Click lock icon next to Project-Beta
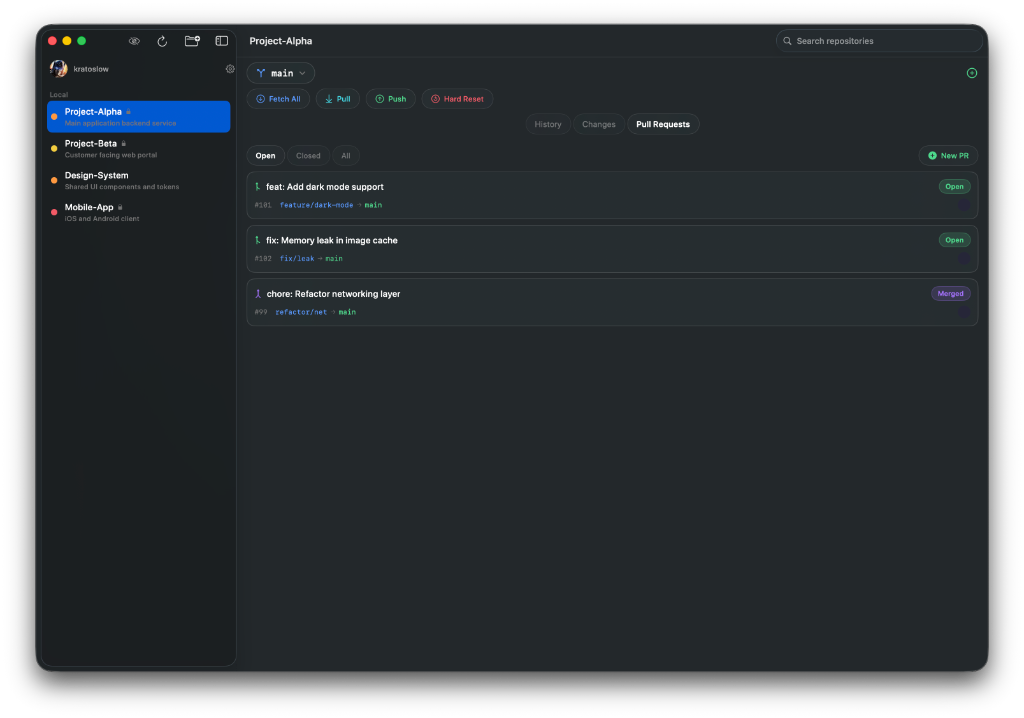 point(123,144)
